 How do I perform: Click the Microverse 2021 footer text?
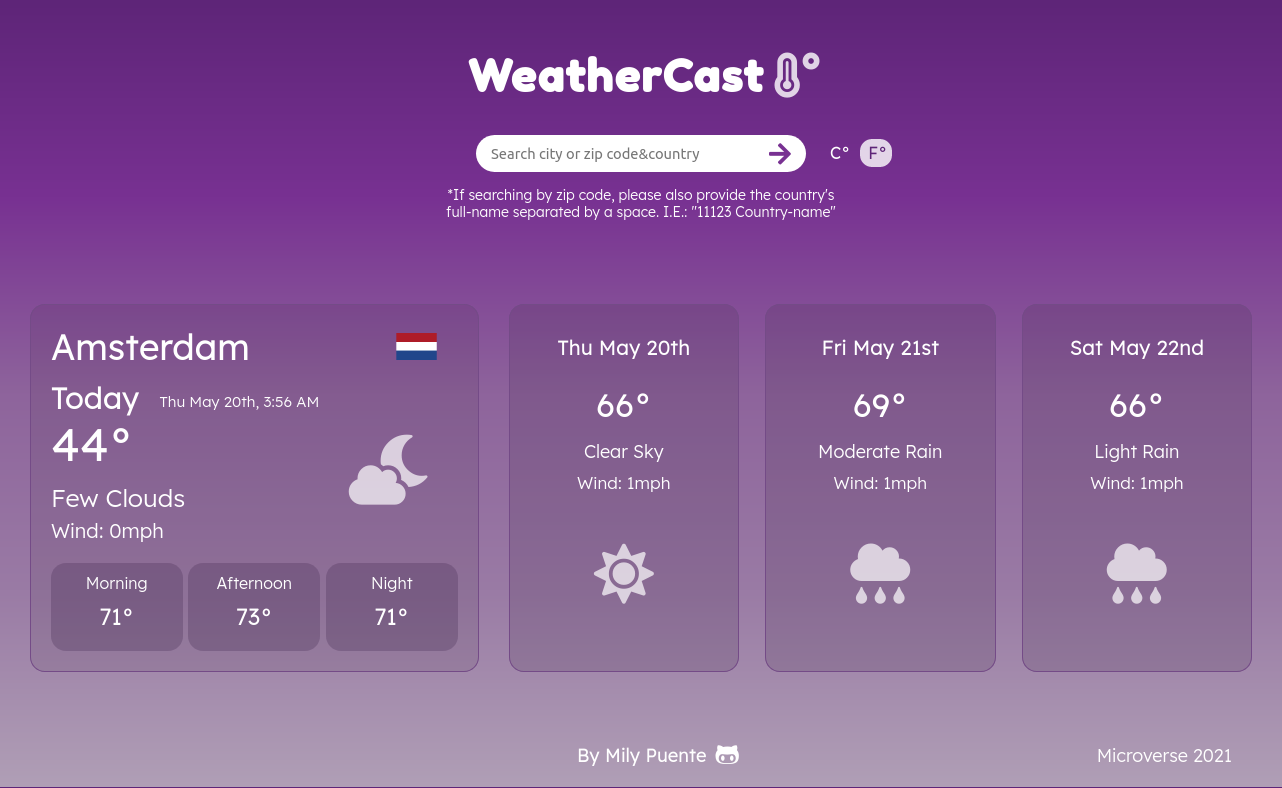[x=1164, y=755]
